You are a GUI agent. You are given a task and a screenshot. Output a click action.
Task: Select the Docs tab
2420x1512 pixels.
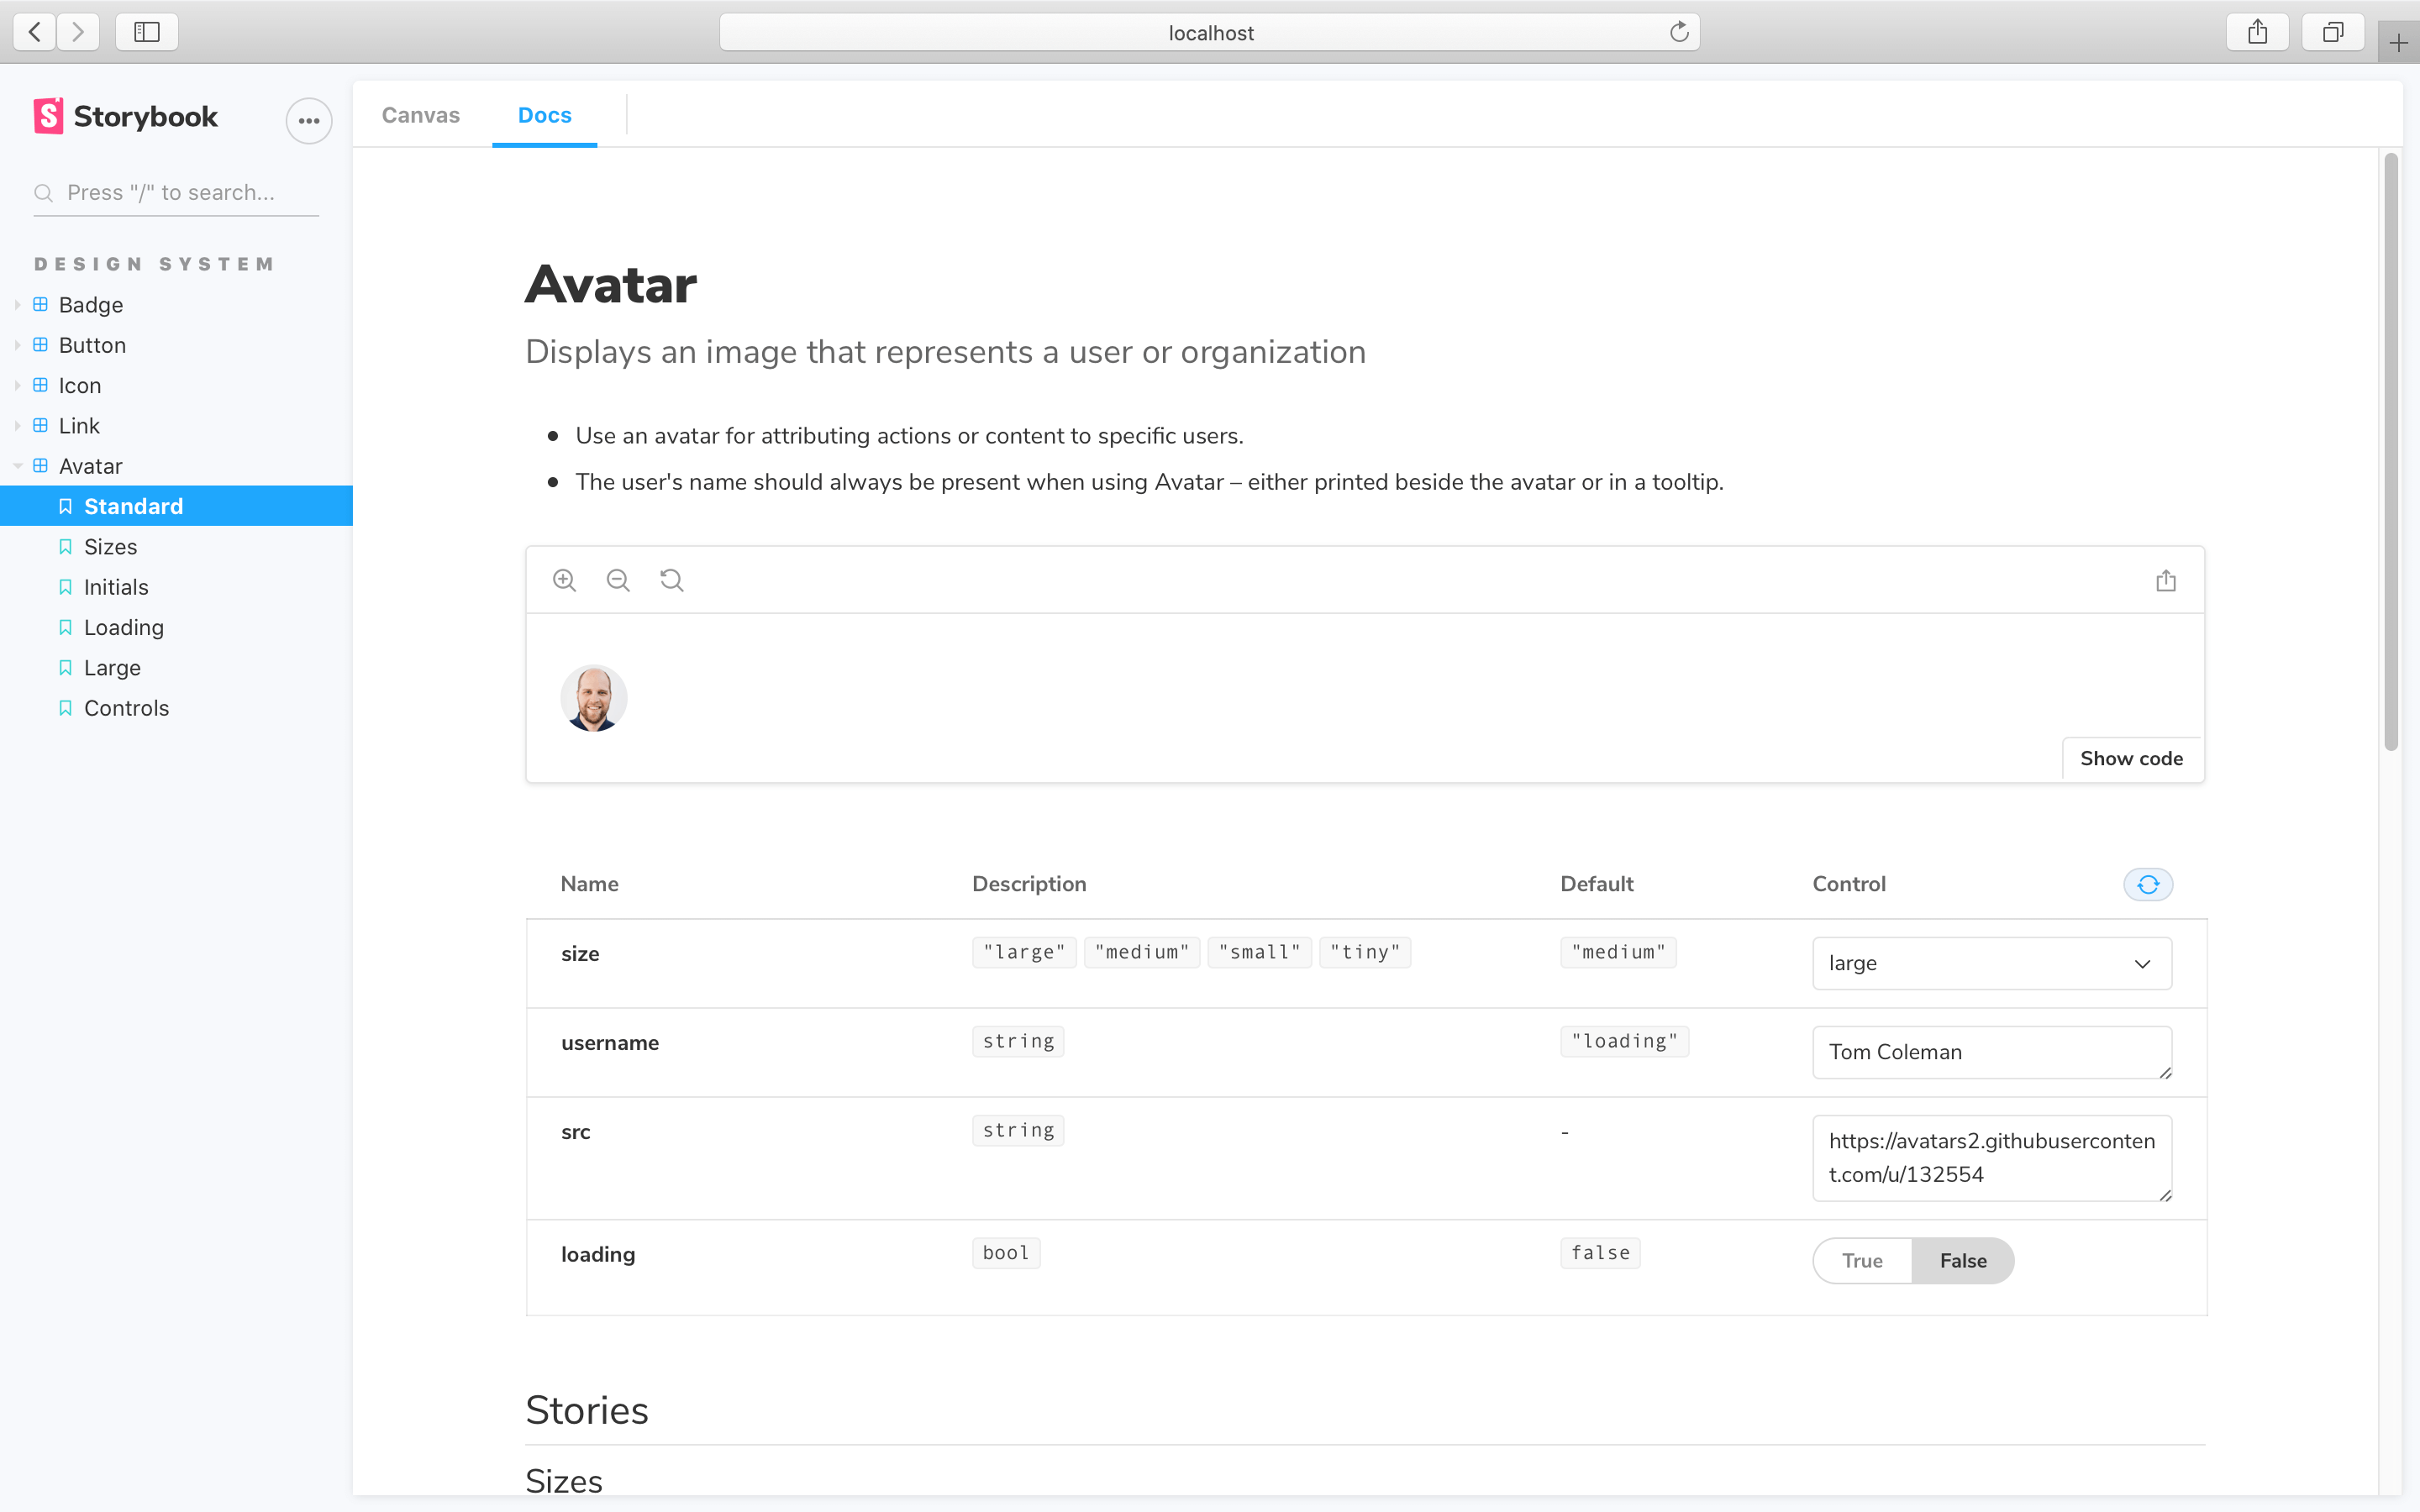tap(544, 115)
